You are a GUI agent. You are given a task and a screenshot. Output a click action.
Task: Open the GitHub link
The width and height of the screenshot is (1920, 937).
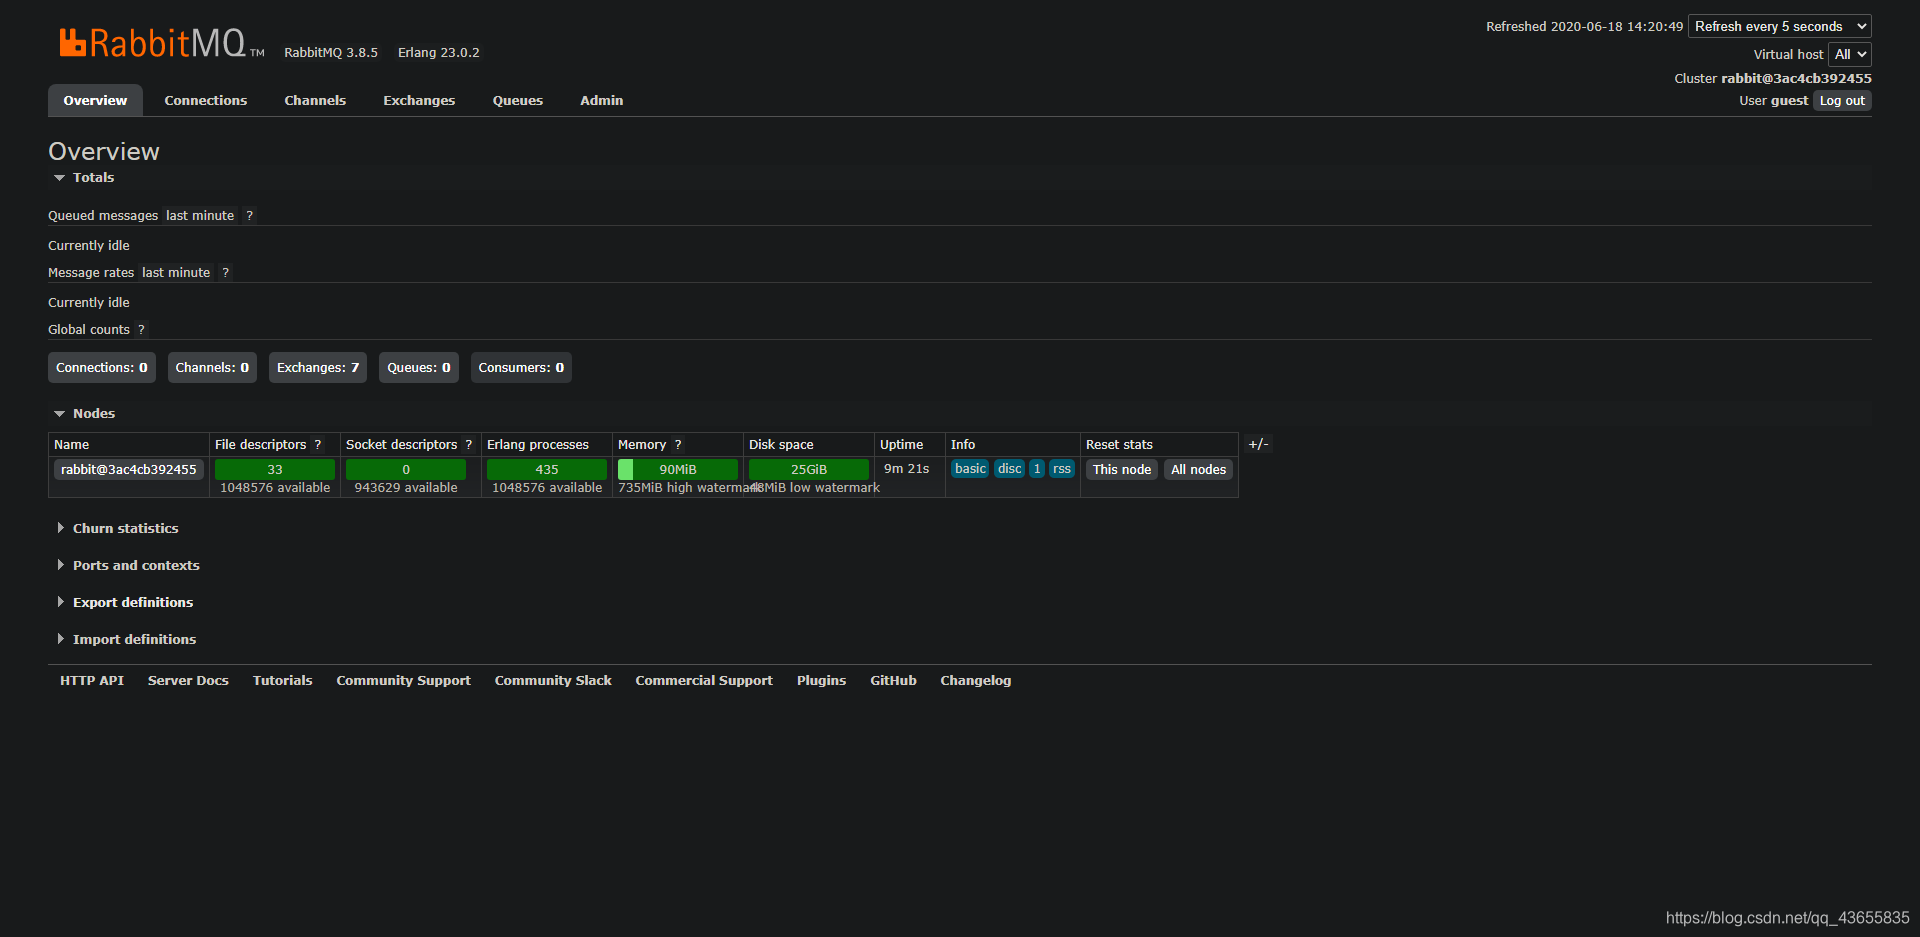(x=893, y=680)
